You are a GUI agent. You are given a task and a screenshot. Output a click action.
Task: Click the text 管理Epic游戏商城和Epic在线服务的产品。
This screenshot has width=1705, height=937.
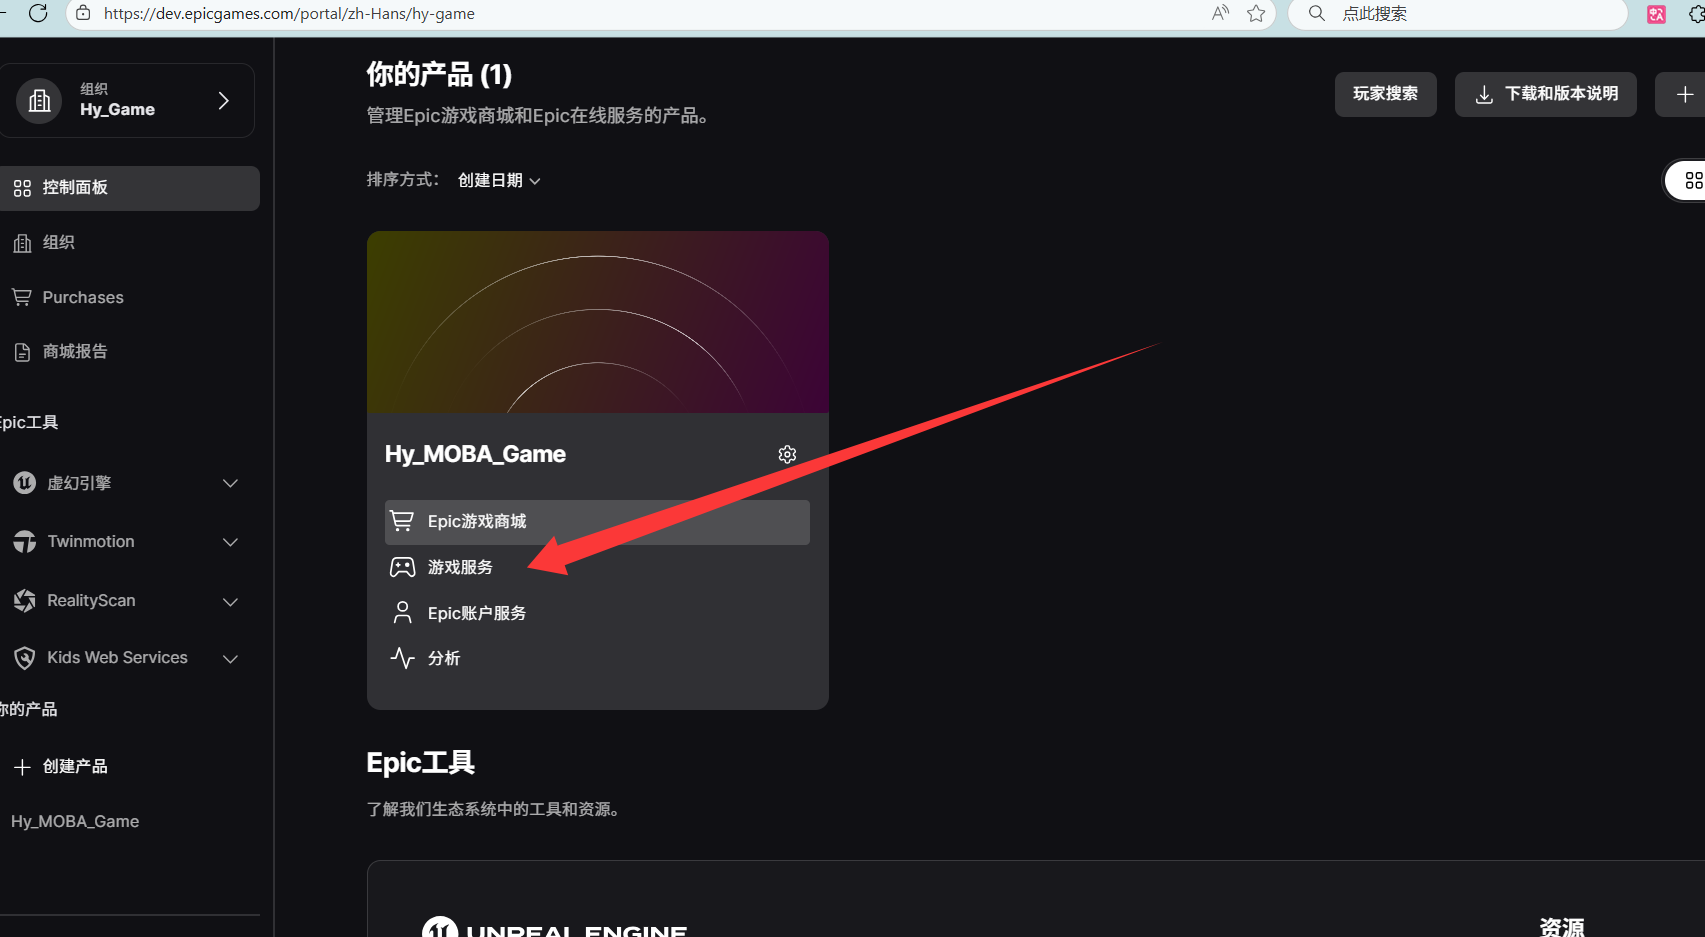point(541,116)
